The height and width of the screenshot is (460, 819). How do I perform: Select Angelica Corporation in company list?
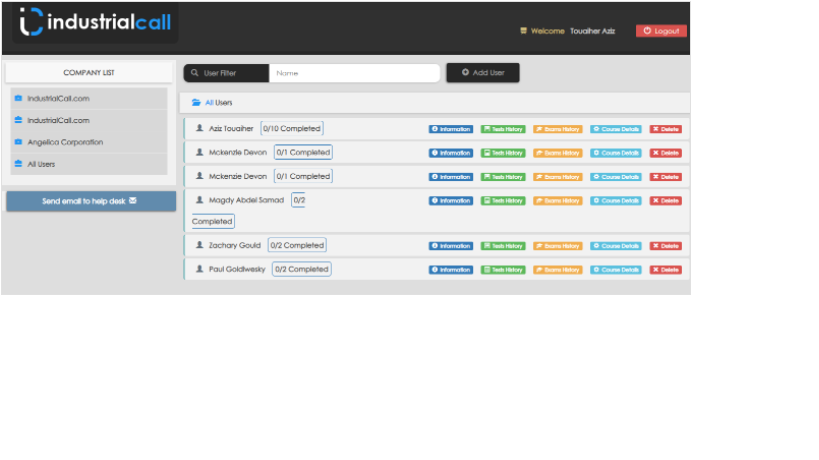[89, 142]
